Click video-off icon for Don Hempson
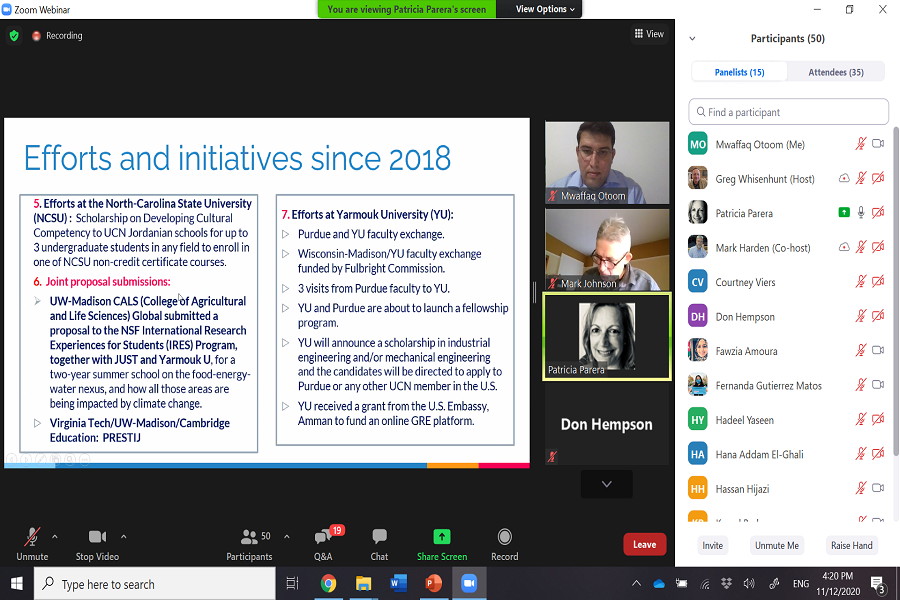 878,316
